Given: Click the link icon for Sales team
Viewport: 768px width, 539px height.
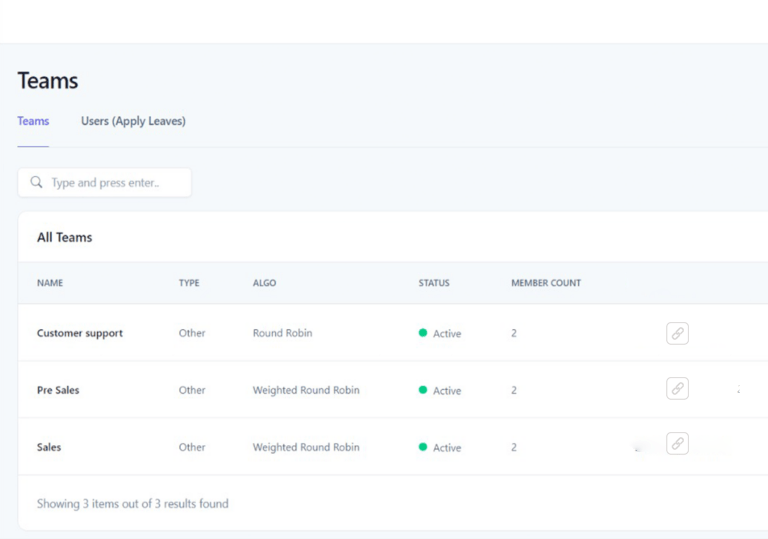Looking at the screenshot, I should pos(677,443).
